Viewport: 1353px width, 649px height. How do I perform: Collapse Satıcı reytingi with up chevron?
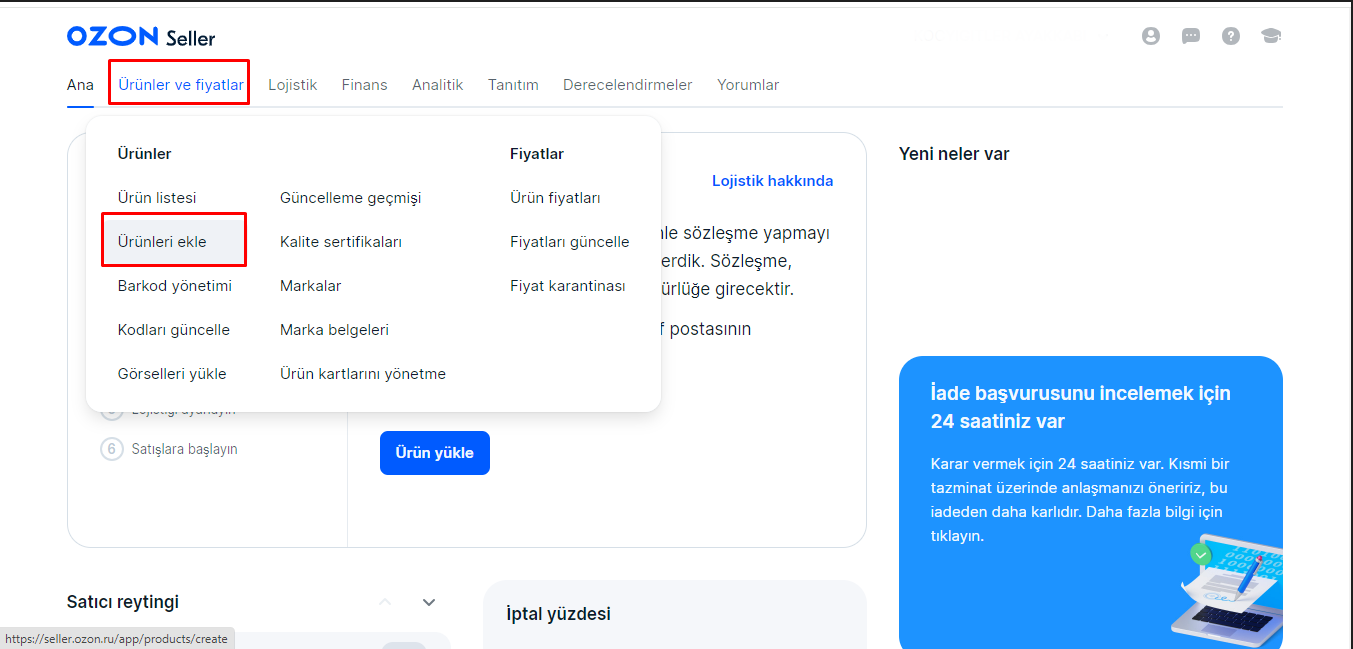(x=385, y=602)
